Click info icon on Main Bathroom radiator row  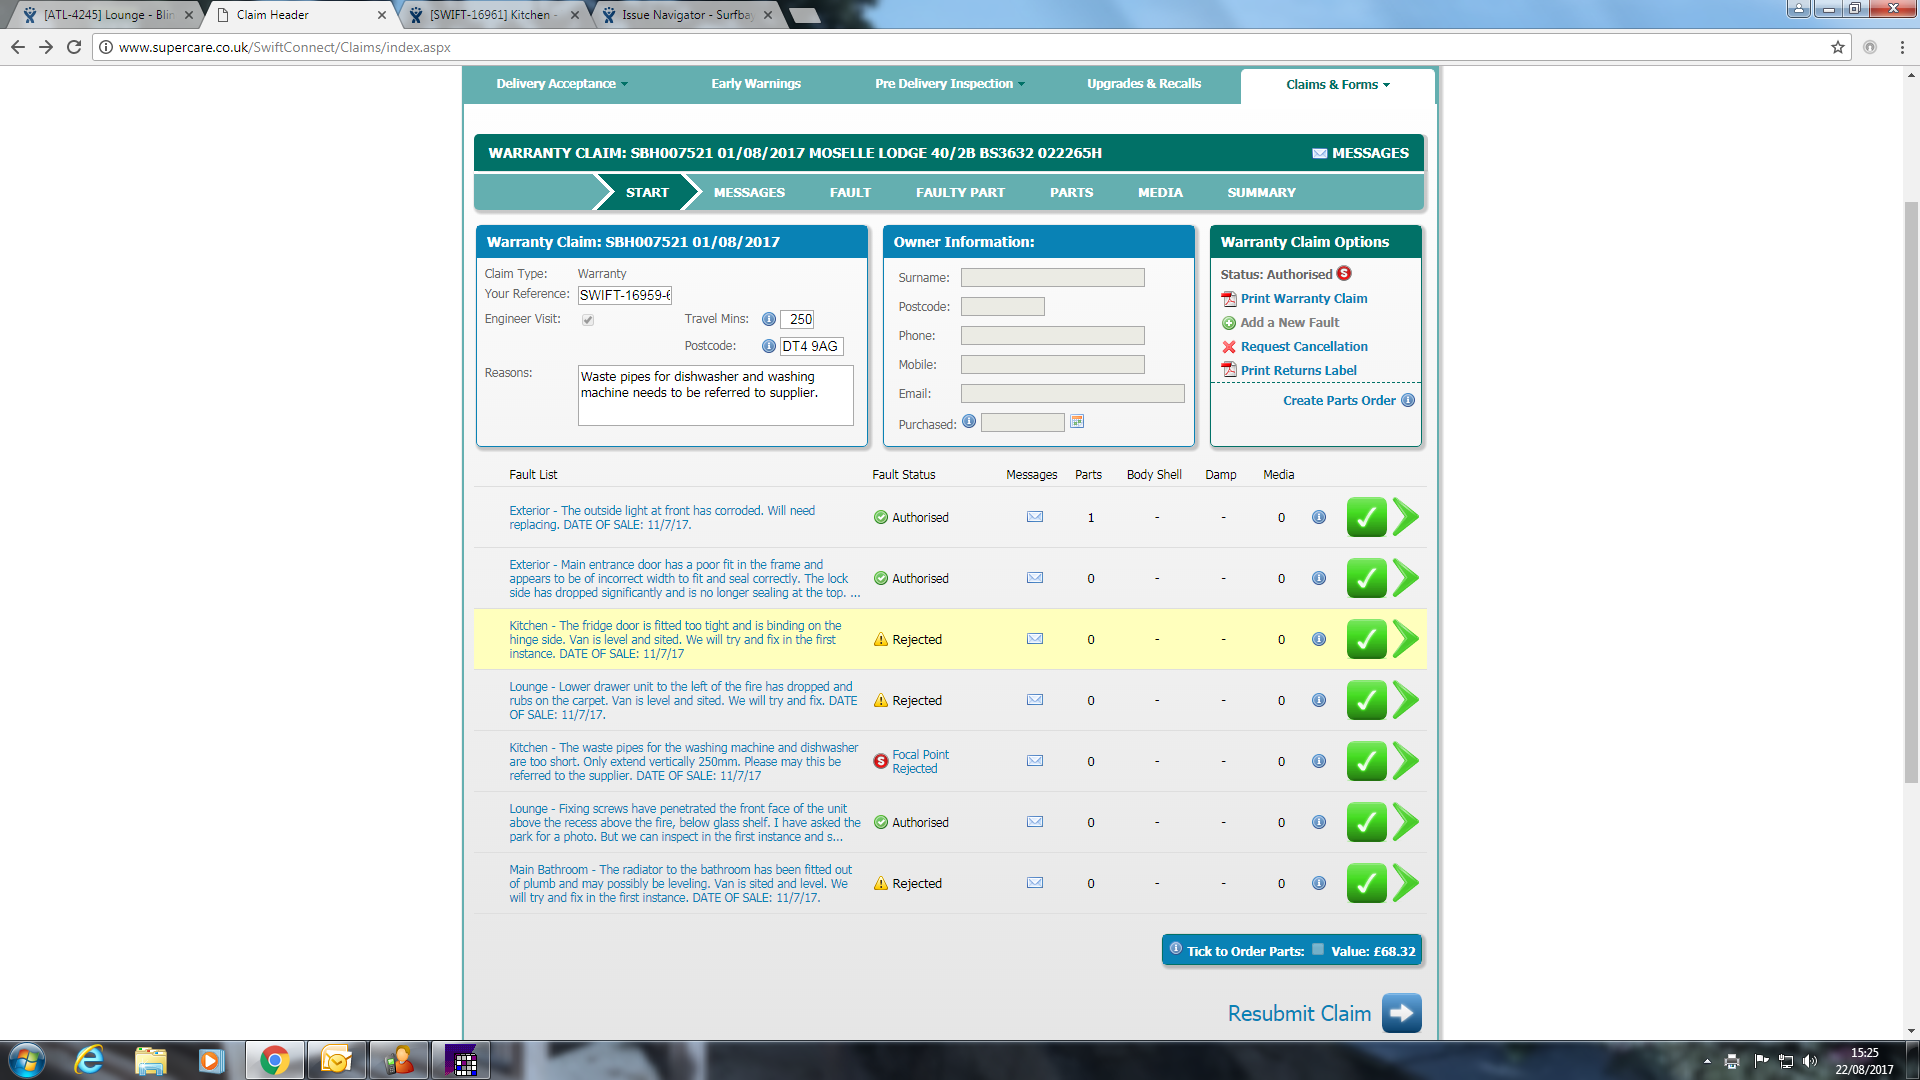tap(1319, 883)
